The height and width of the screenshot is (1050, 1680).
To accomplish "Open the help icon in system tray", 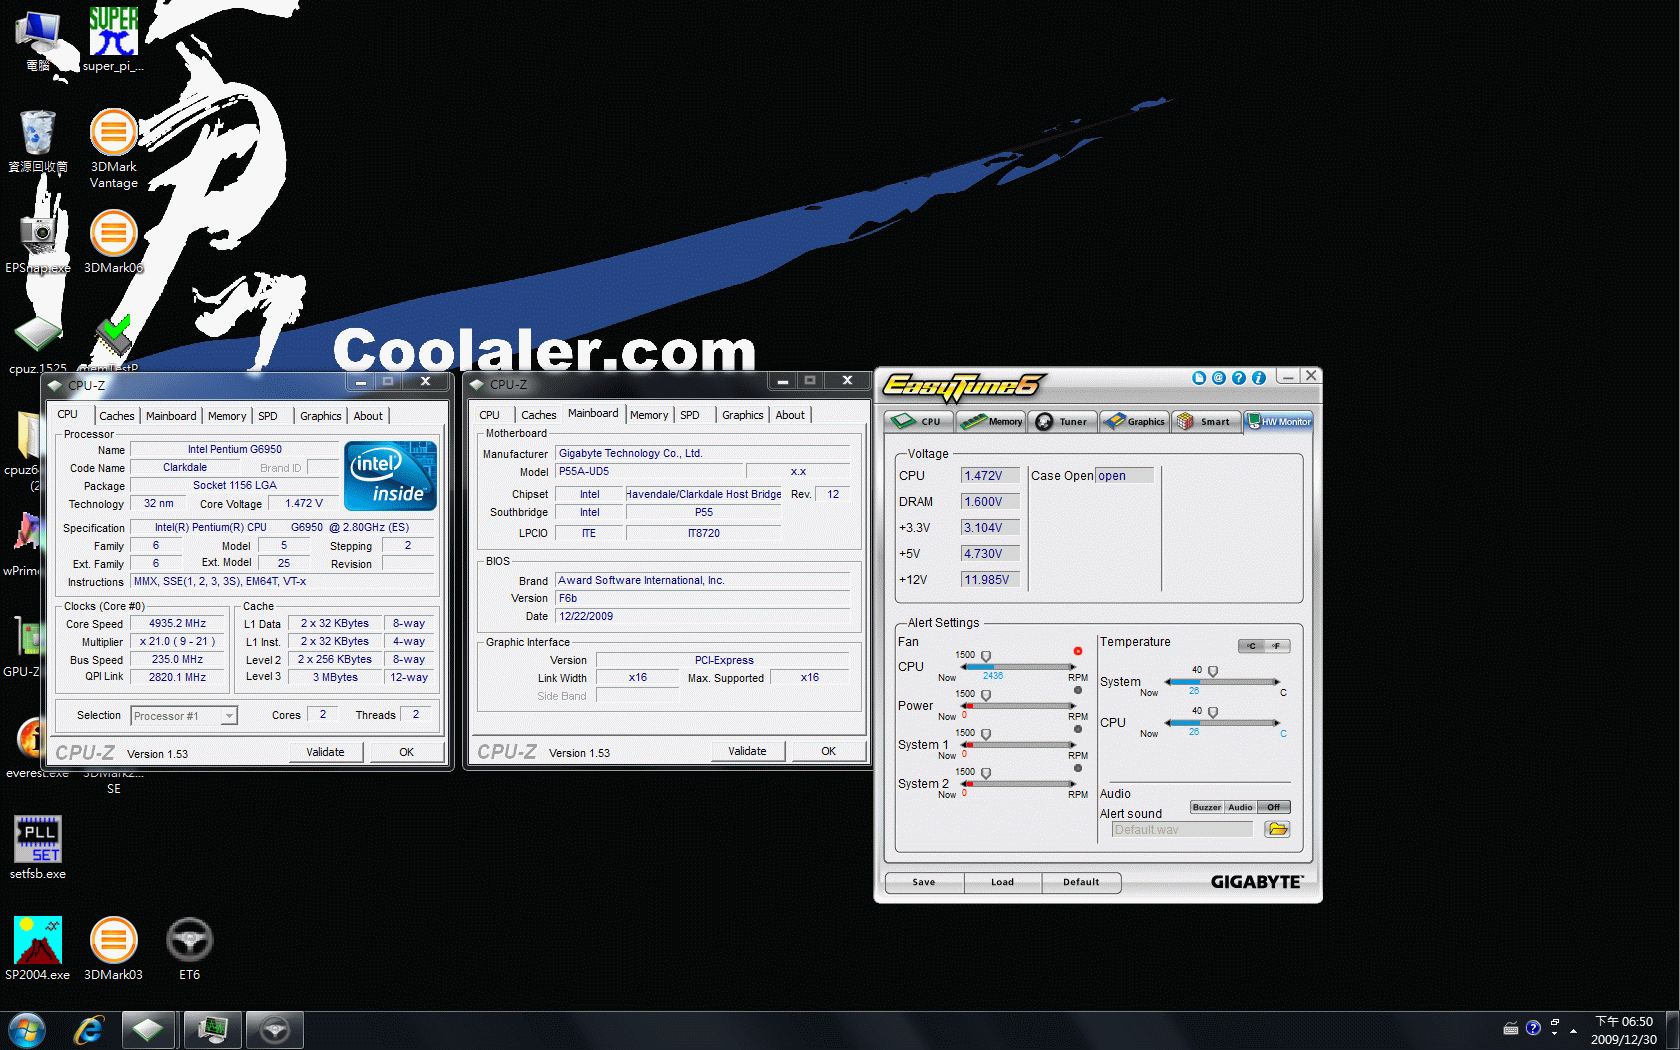I will [x=1533, y=1028].
